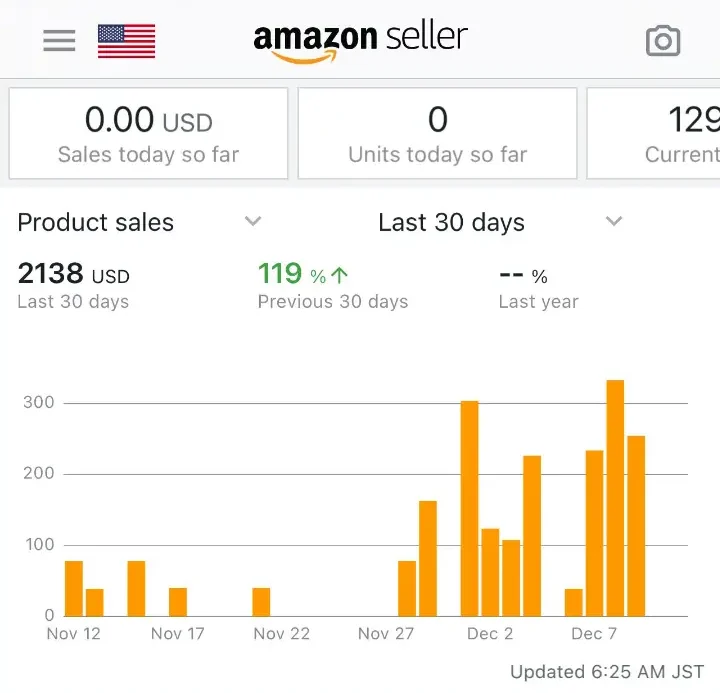This screenshot has width=720, height=693.
Task: Open the camera scanner icon
Action: pyautogui.click(x=662, y=41)
